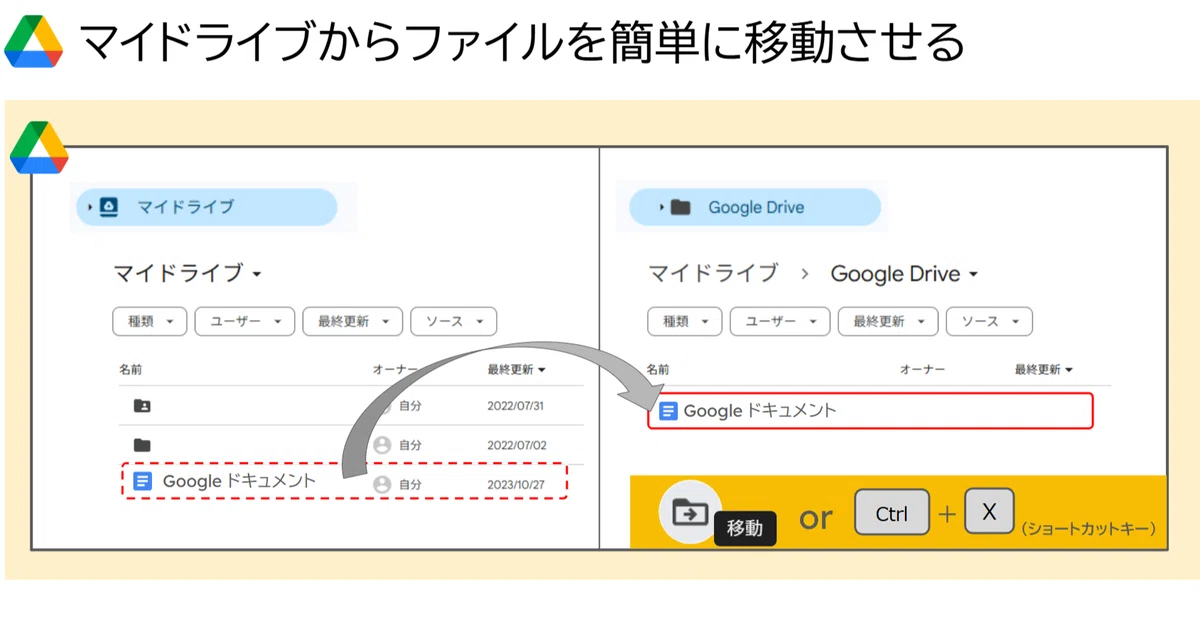Click the 2022/07/31 date cell
The width and height of the screenshot is (1200, 628).
point(515,406)
